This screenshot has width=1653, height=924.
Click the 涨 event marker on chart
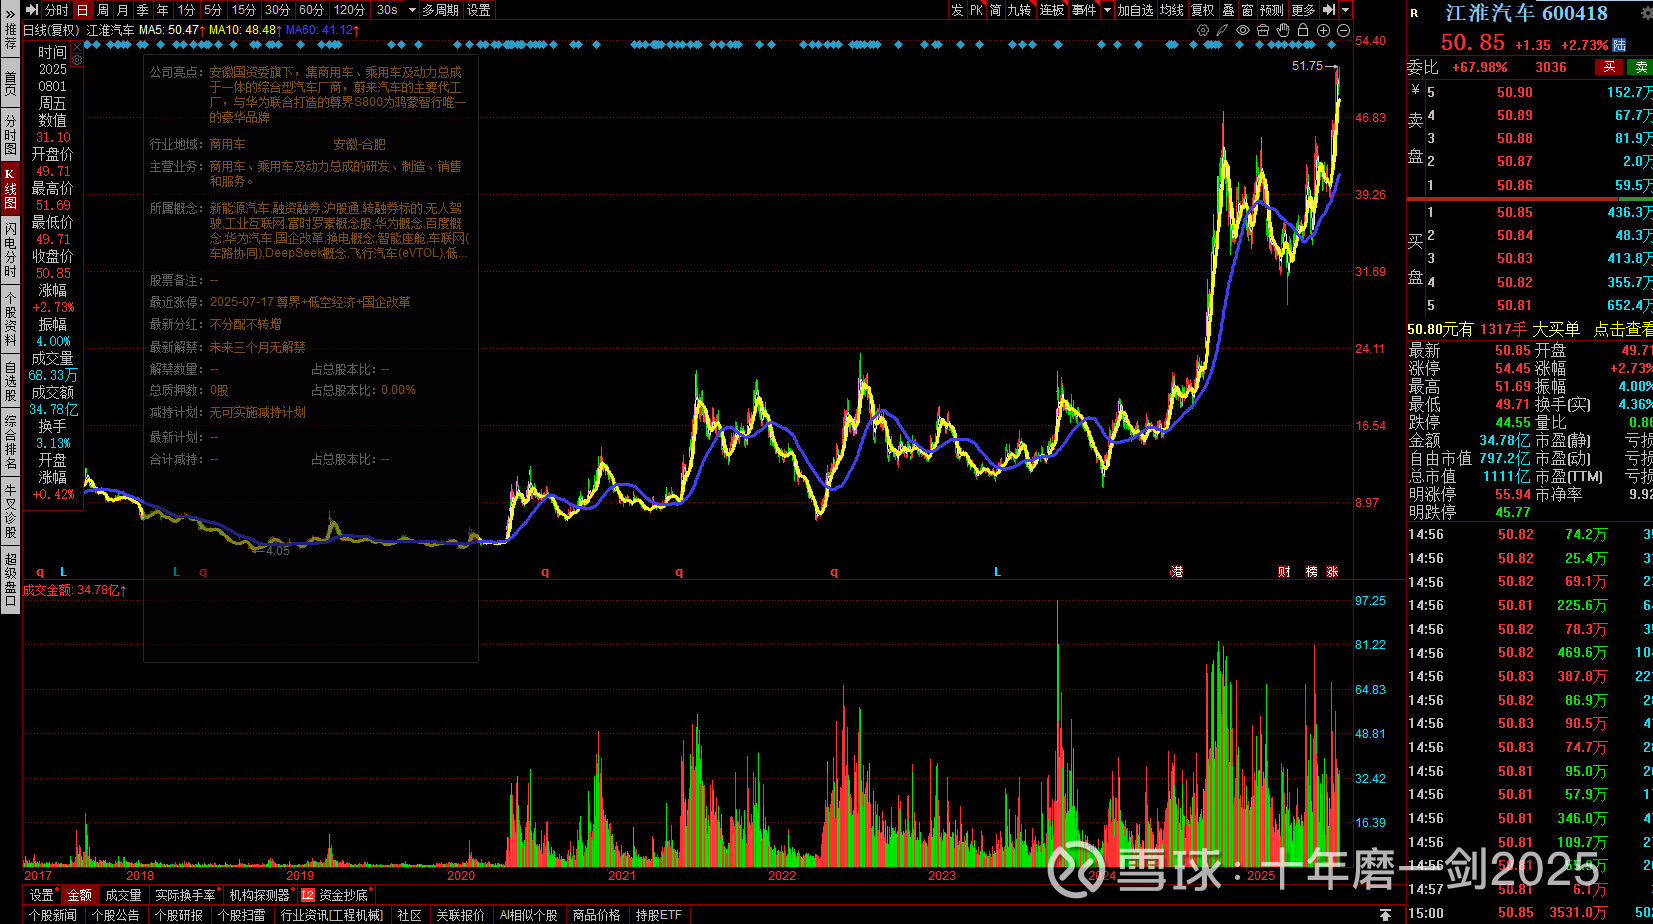(x=1332, y=572)
